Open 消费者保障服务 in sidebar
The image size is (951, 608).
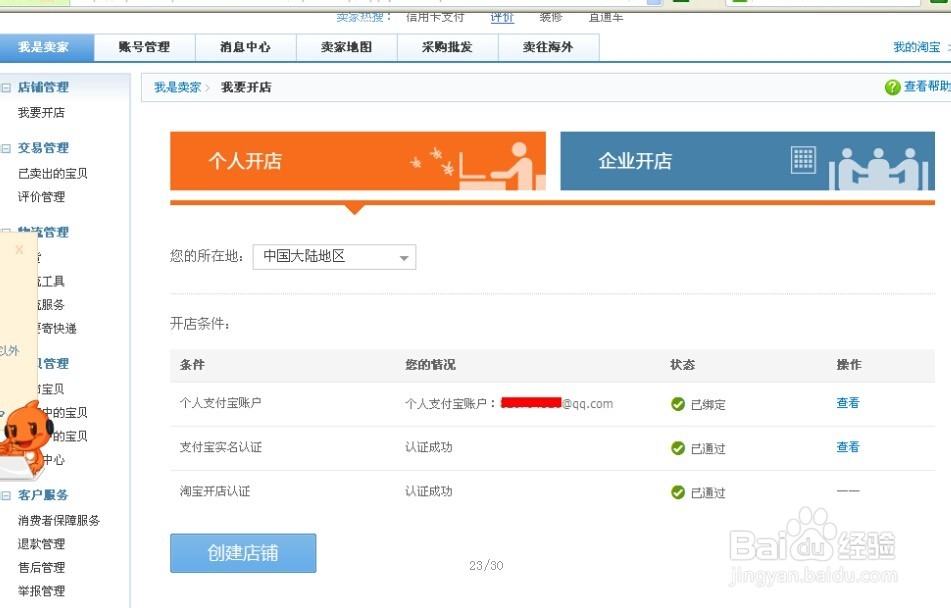(59, 521)
